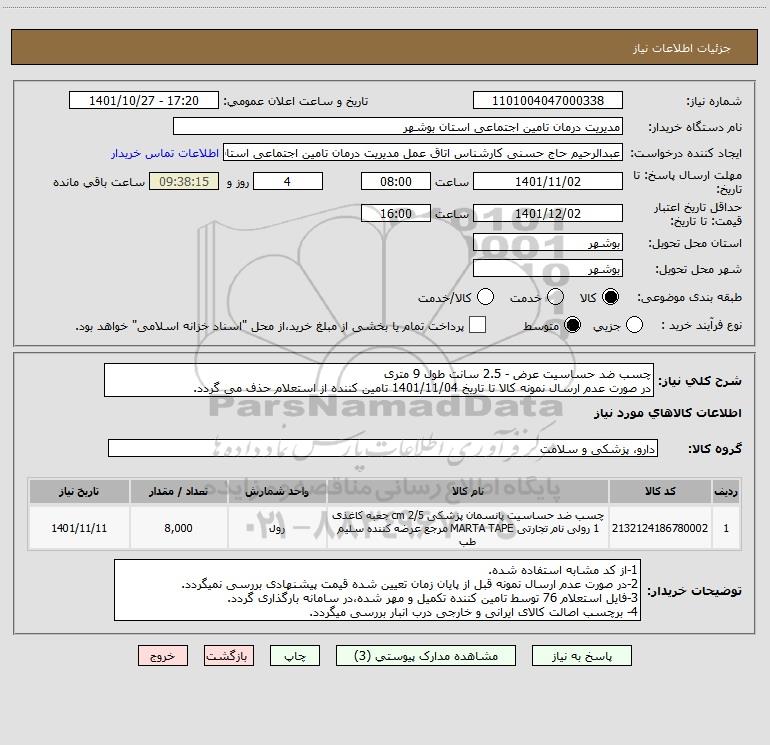Click the خروج exit button
Screen dimensions: 770x745
tap(163, 656)
